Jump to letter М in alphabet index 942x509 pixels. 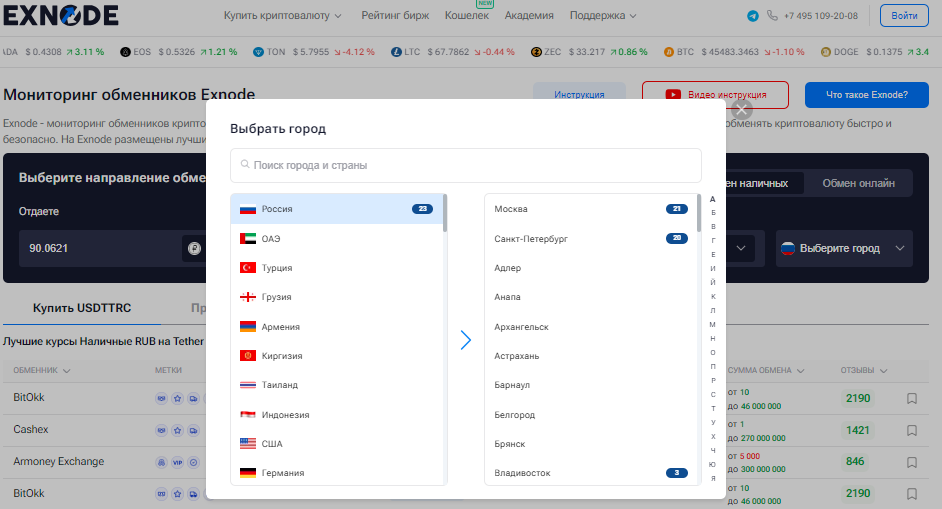pos(713,325)
